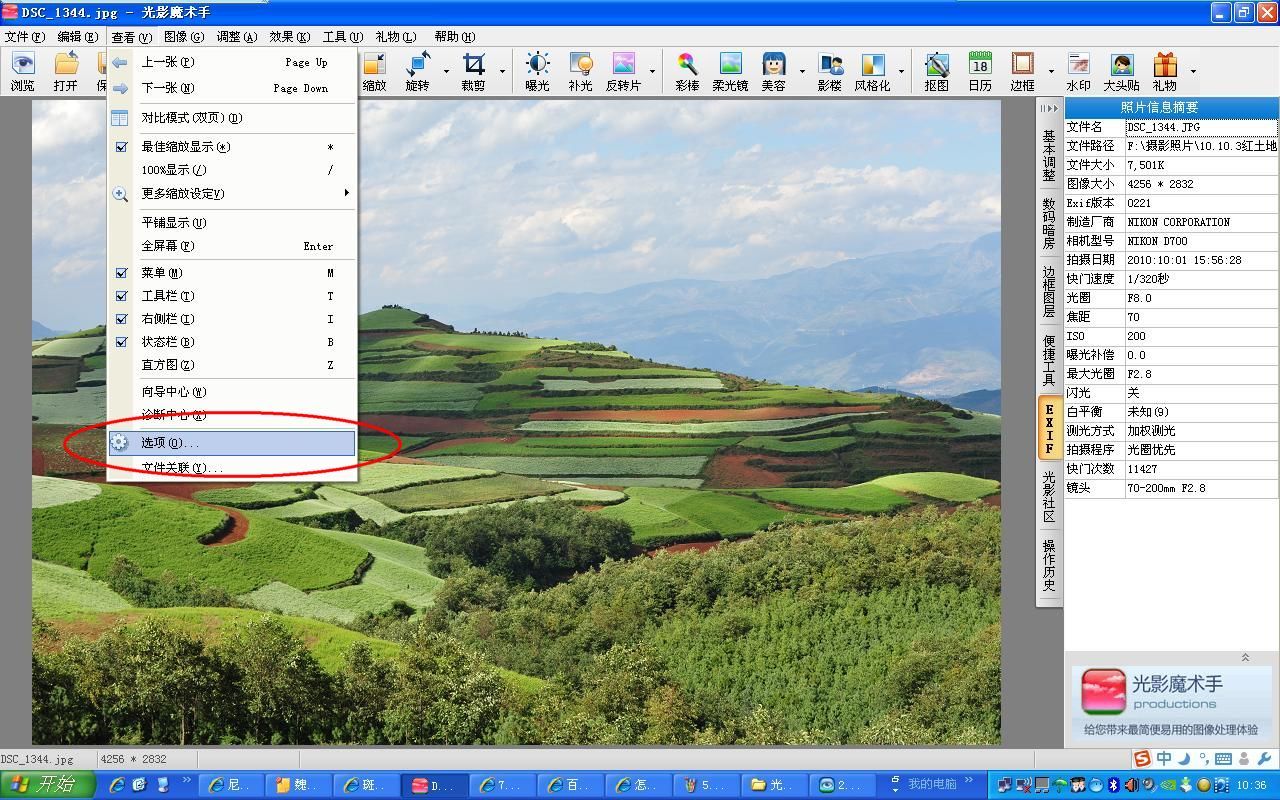Apply the 风格化 stylize effect
Image resolution: width=1280 pixels, height=800 pixels.
point(872,72)
